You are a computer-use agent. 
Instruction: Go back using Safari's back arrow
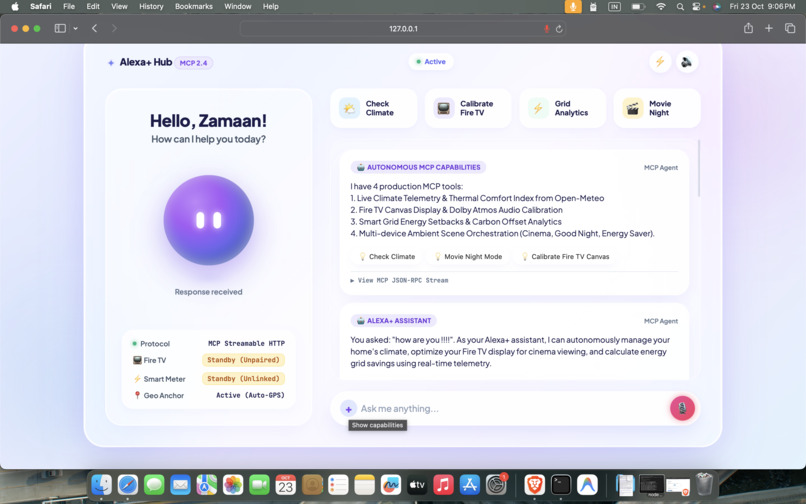click(95, 28)
